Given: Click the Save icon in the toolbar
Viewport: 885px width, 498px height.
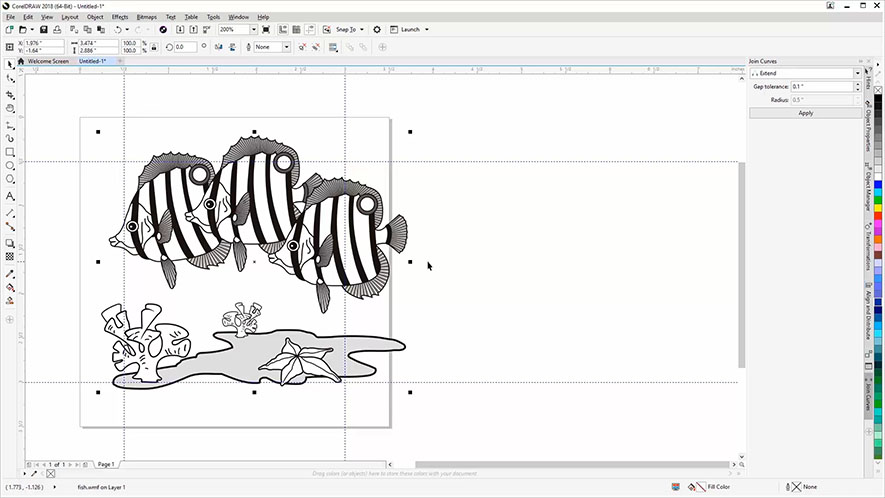Looking at the screenshot, I should tap(44, 30).
